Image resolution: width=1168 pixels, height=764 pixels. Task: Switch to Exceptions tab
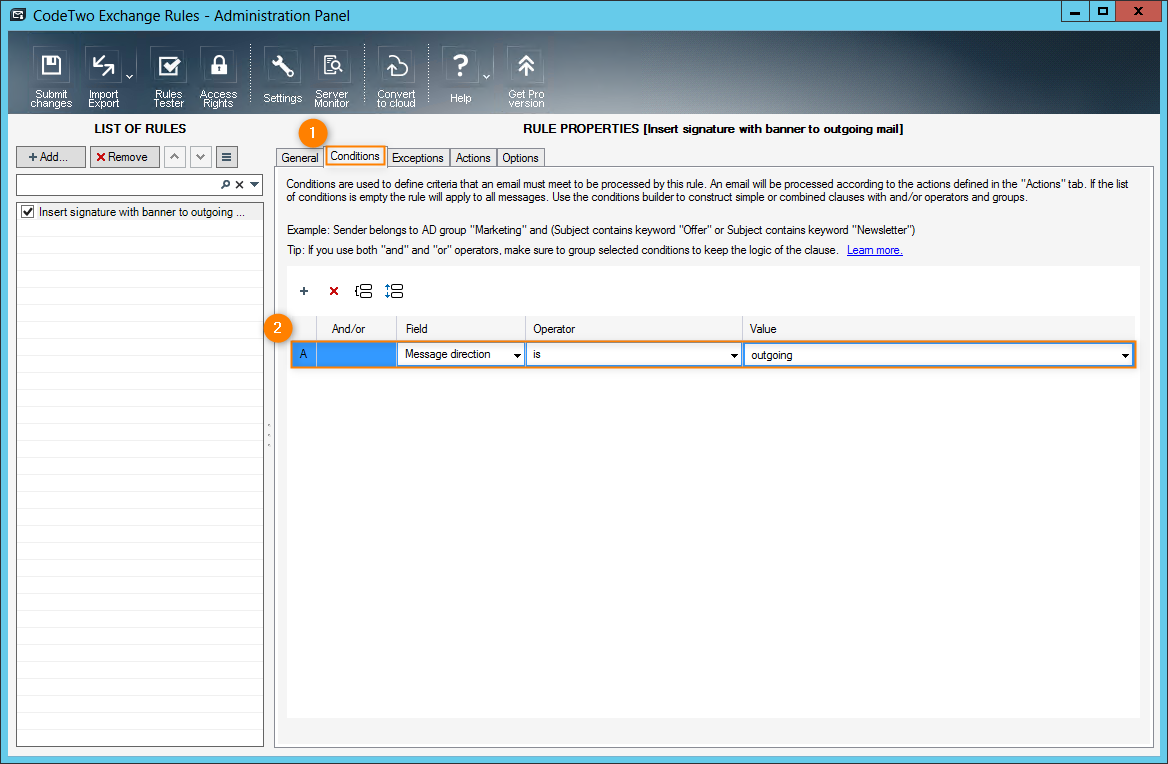point(418,158)
